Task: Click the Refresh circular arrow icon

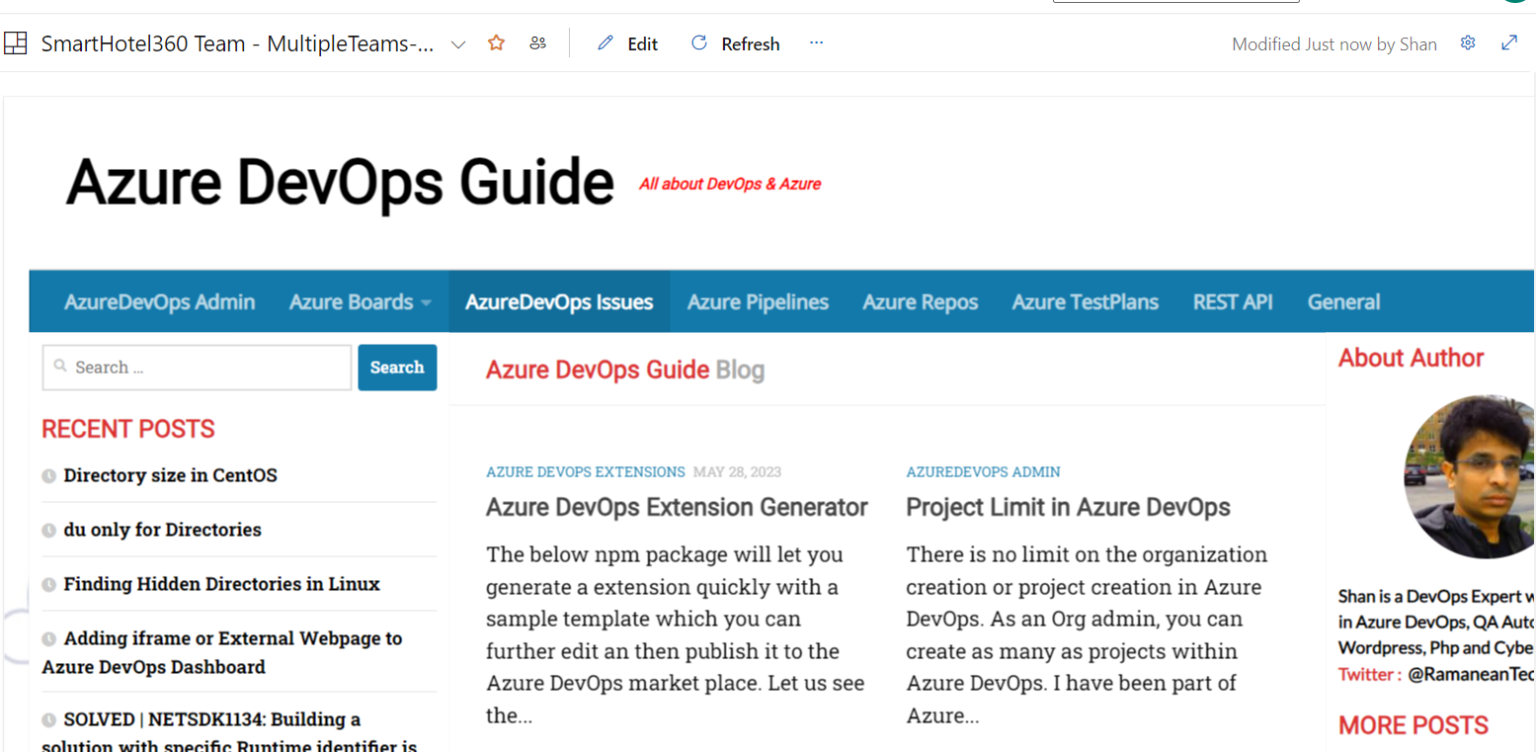Action: [699, 43]
